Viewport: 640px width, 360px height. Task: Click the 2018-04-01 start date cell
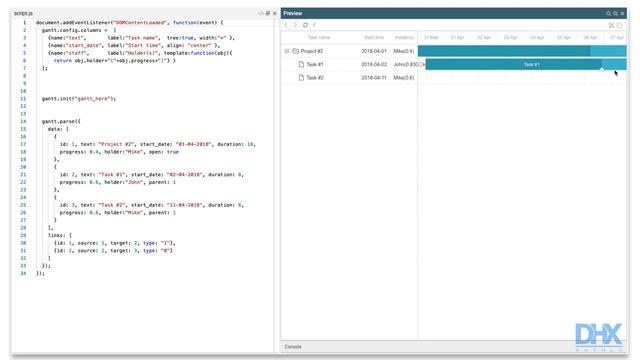374,51
